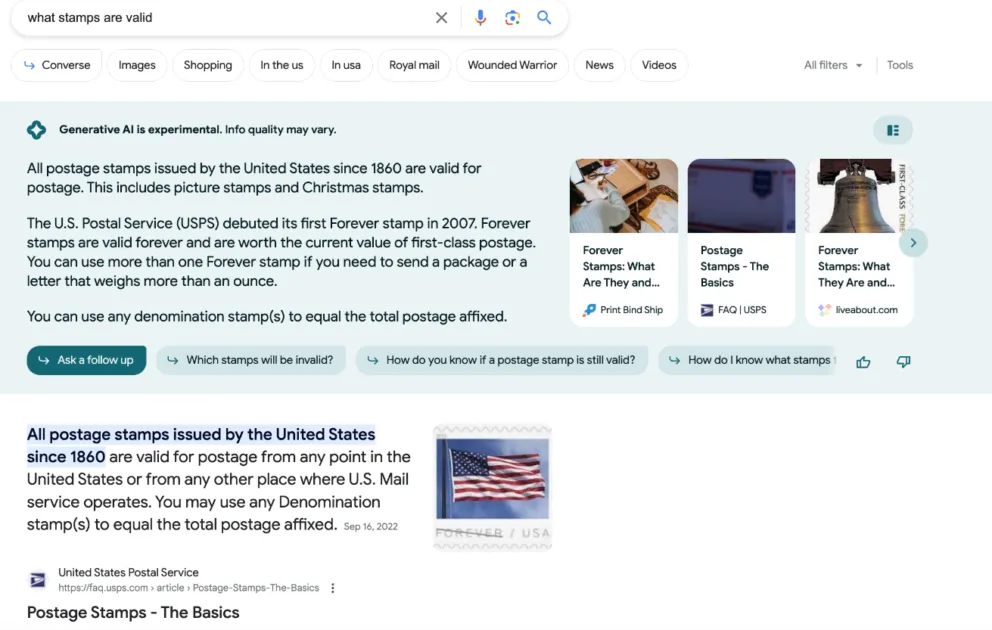Open the Tools options

coord(899,65)
